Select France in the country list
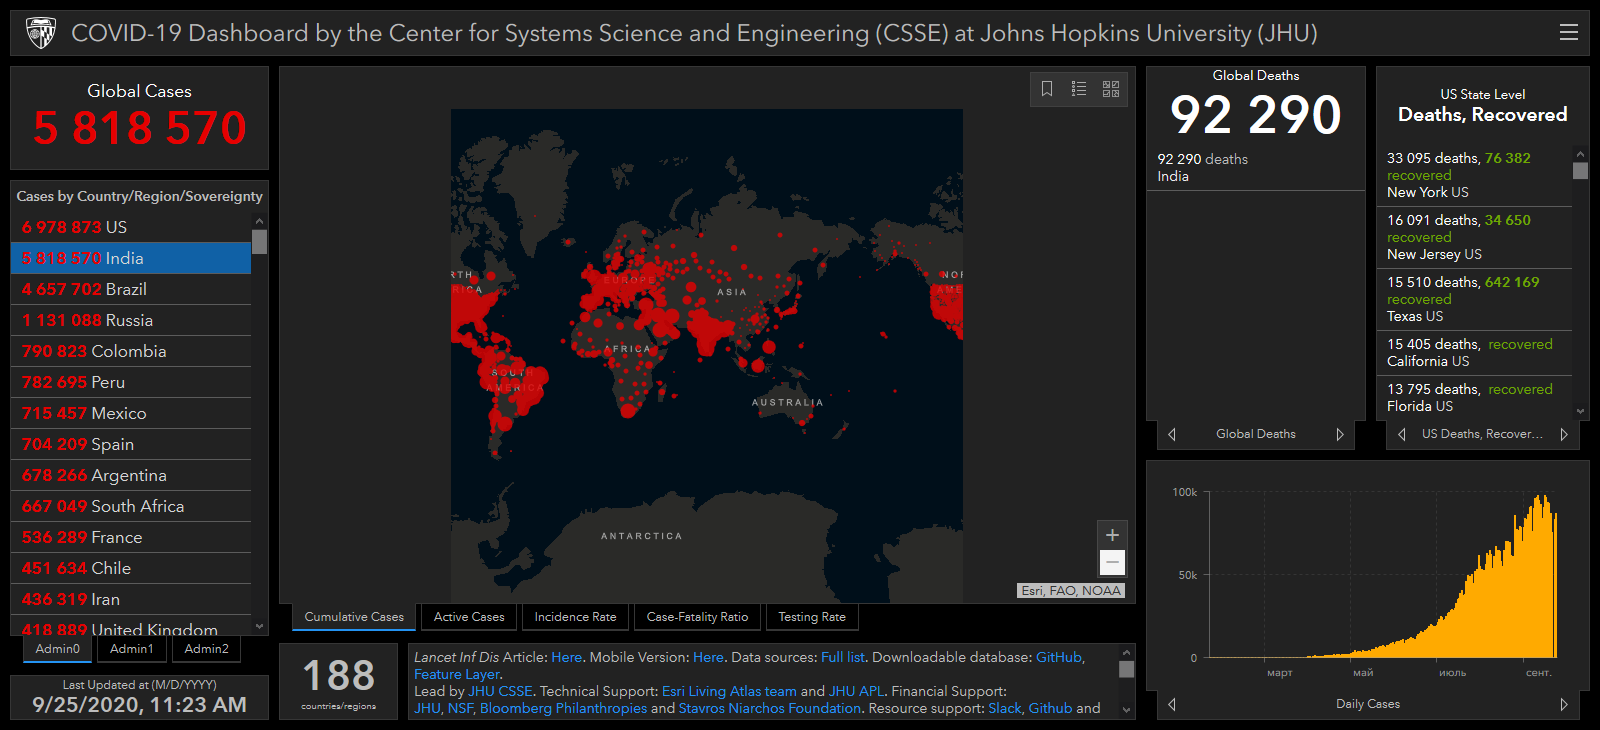 point(131,537)
